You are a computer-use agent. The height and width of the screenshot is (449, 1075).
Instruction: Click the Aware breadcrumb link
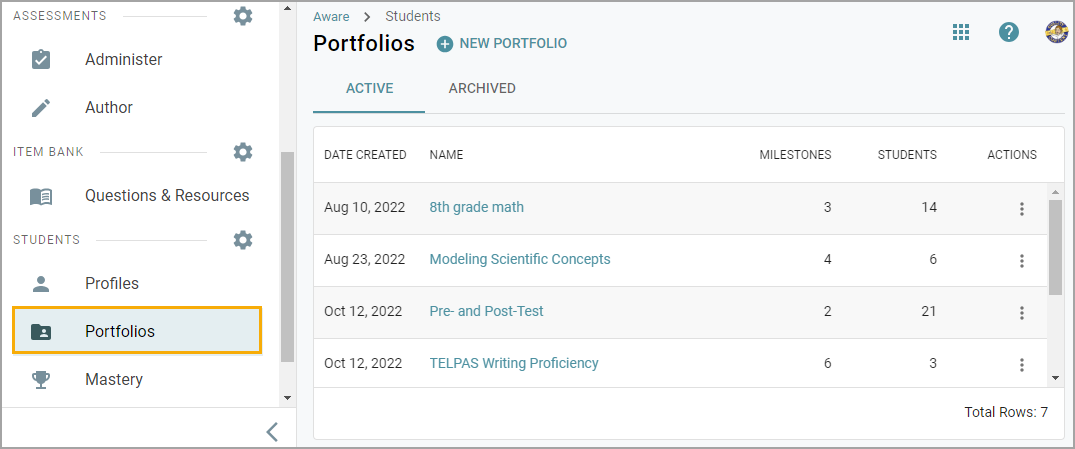(x=331, y=16)
